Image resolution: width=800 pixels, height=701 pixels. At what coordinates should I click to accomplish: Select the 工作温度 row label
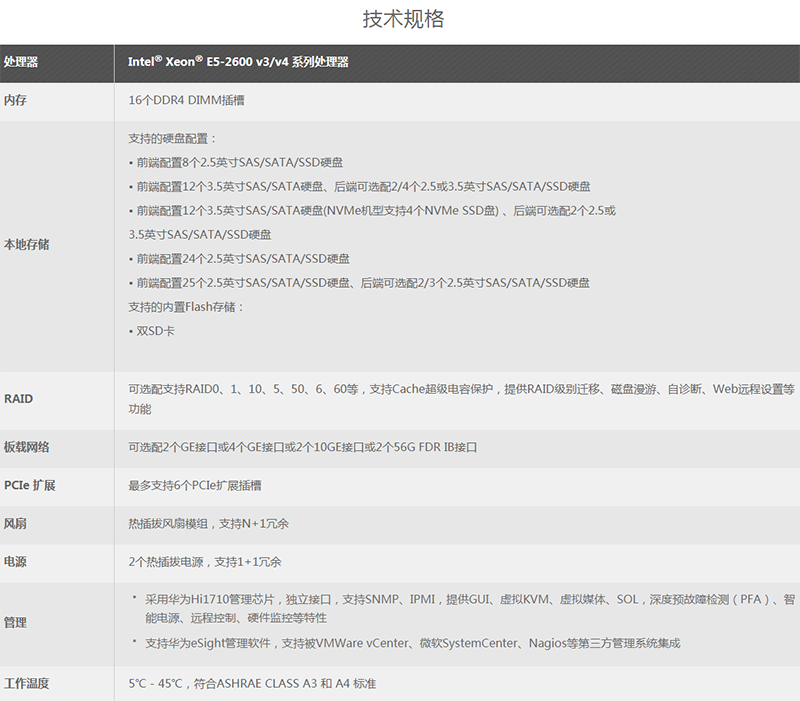tap(27, 684)
